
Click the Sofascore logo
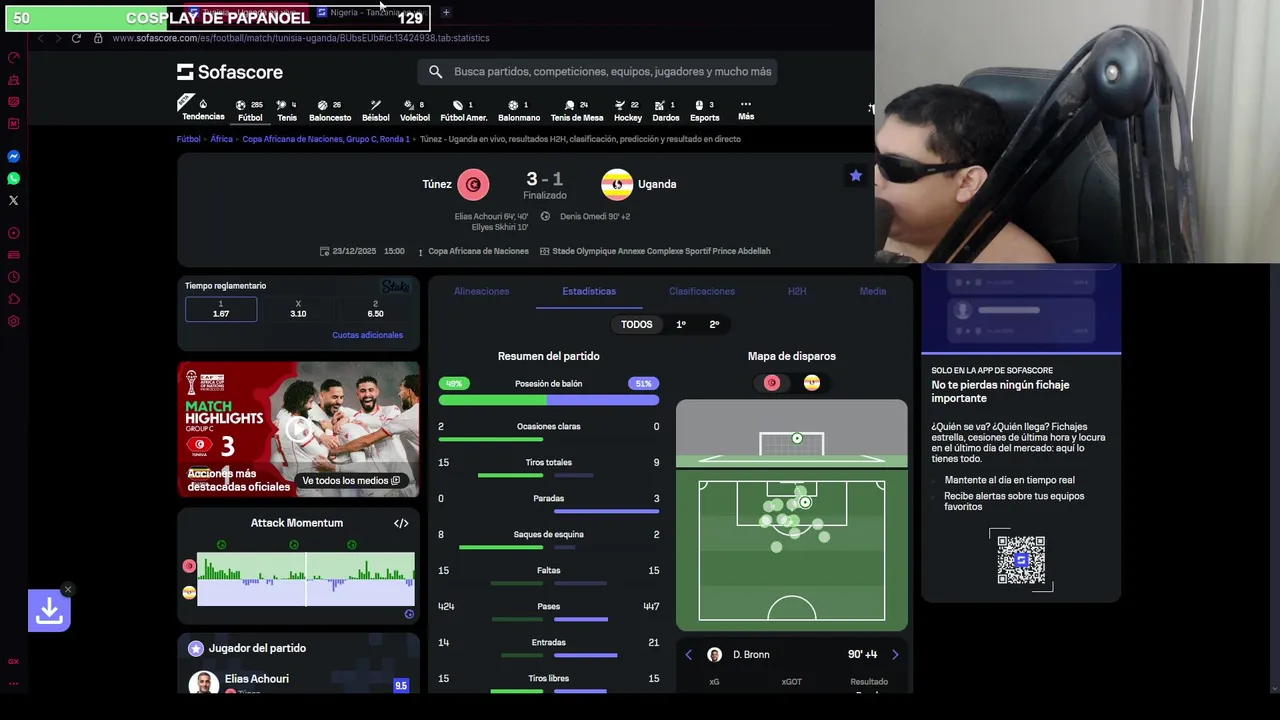click(x=230, y=72)
